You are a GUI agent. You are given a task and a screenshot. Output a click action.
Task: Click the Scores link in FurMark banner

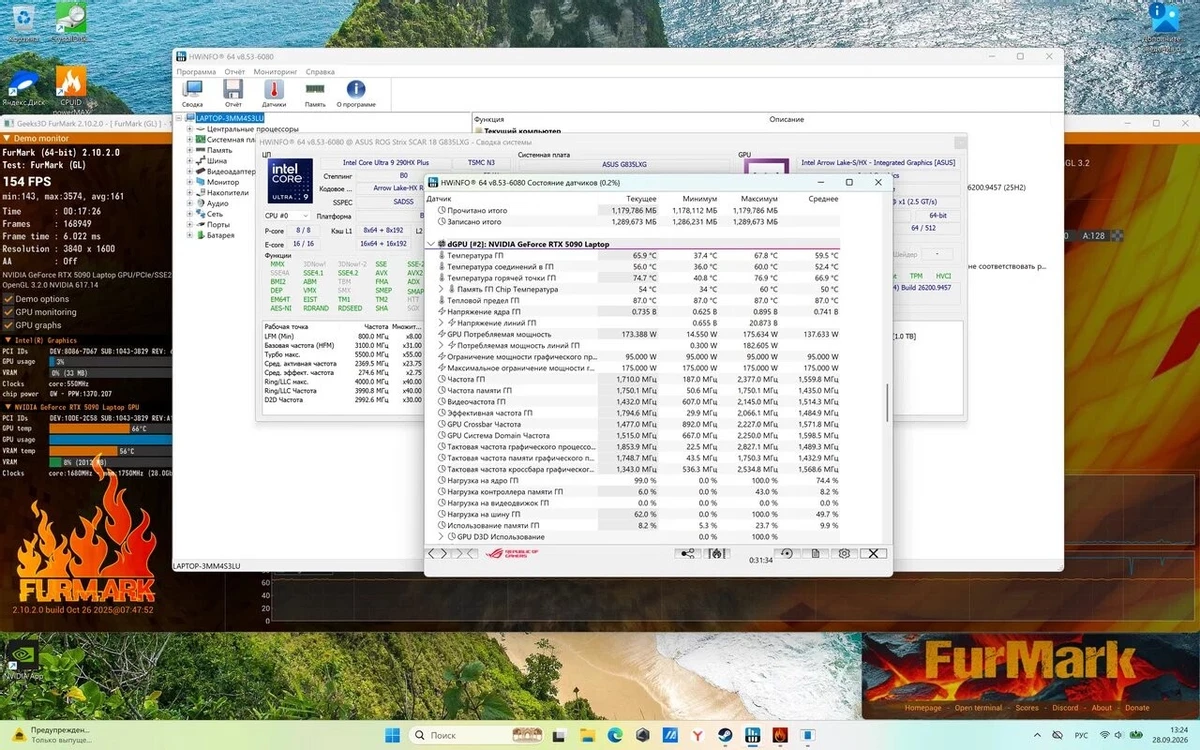tap(1027, 708)
